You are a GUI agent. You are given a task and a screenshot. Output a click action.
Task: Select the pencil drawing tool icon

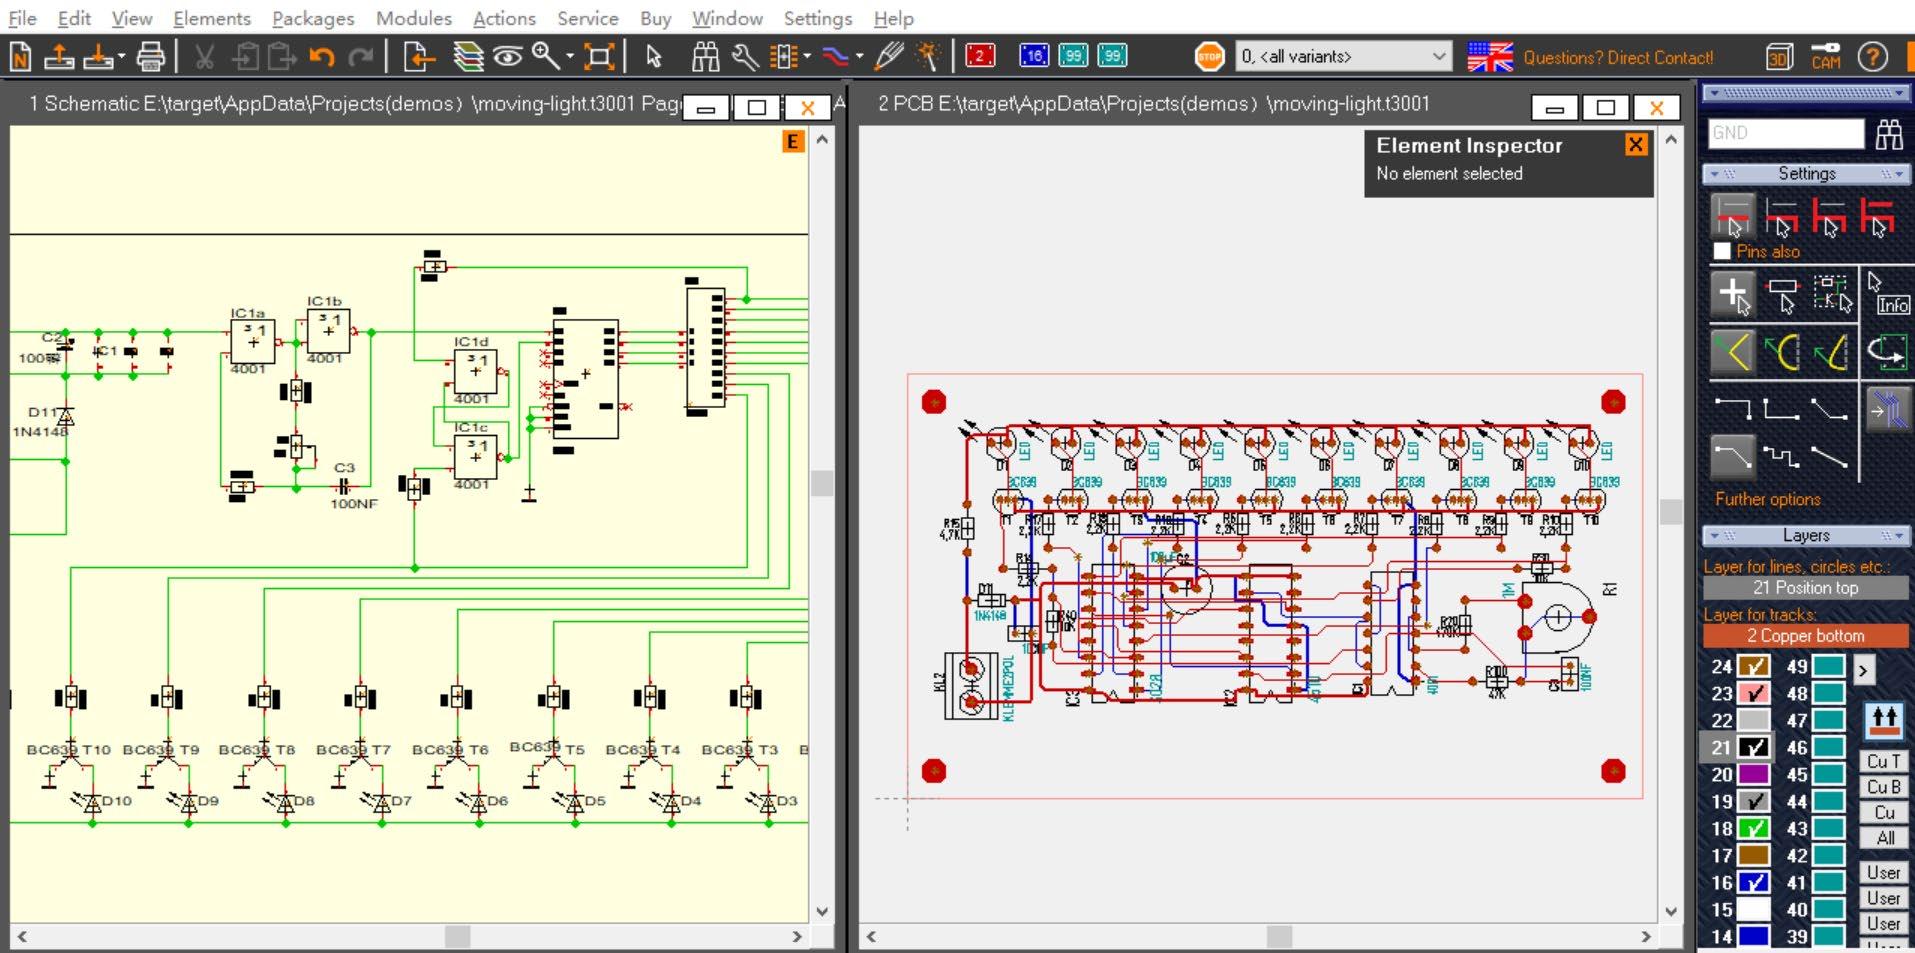888,56
